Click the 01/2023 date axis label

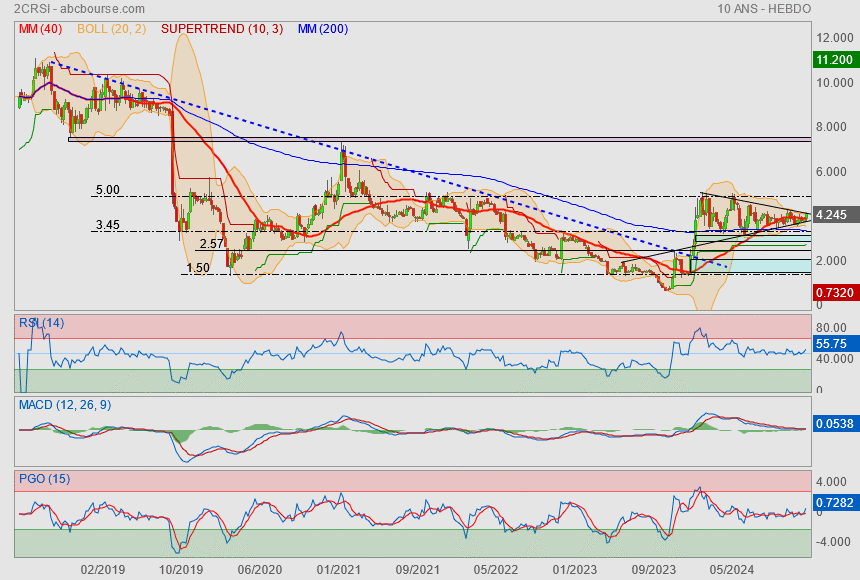click(575, 570)
